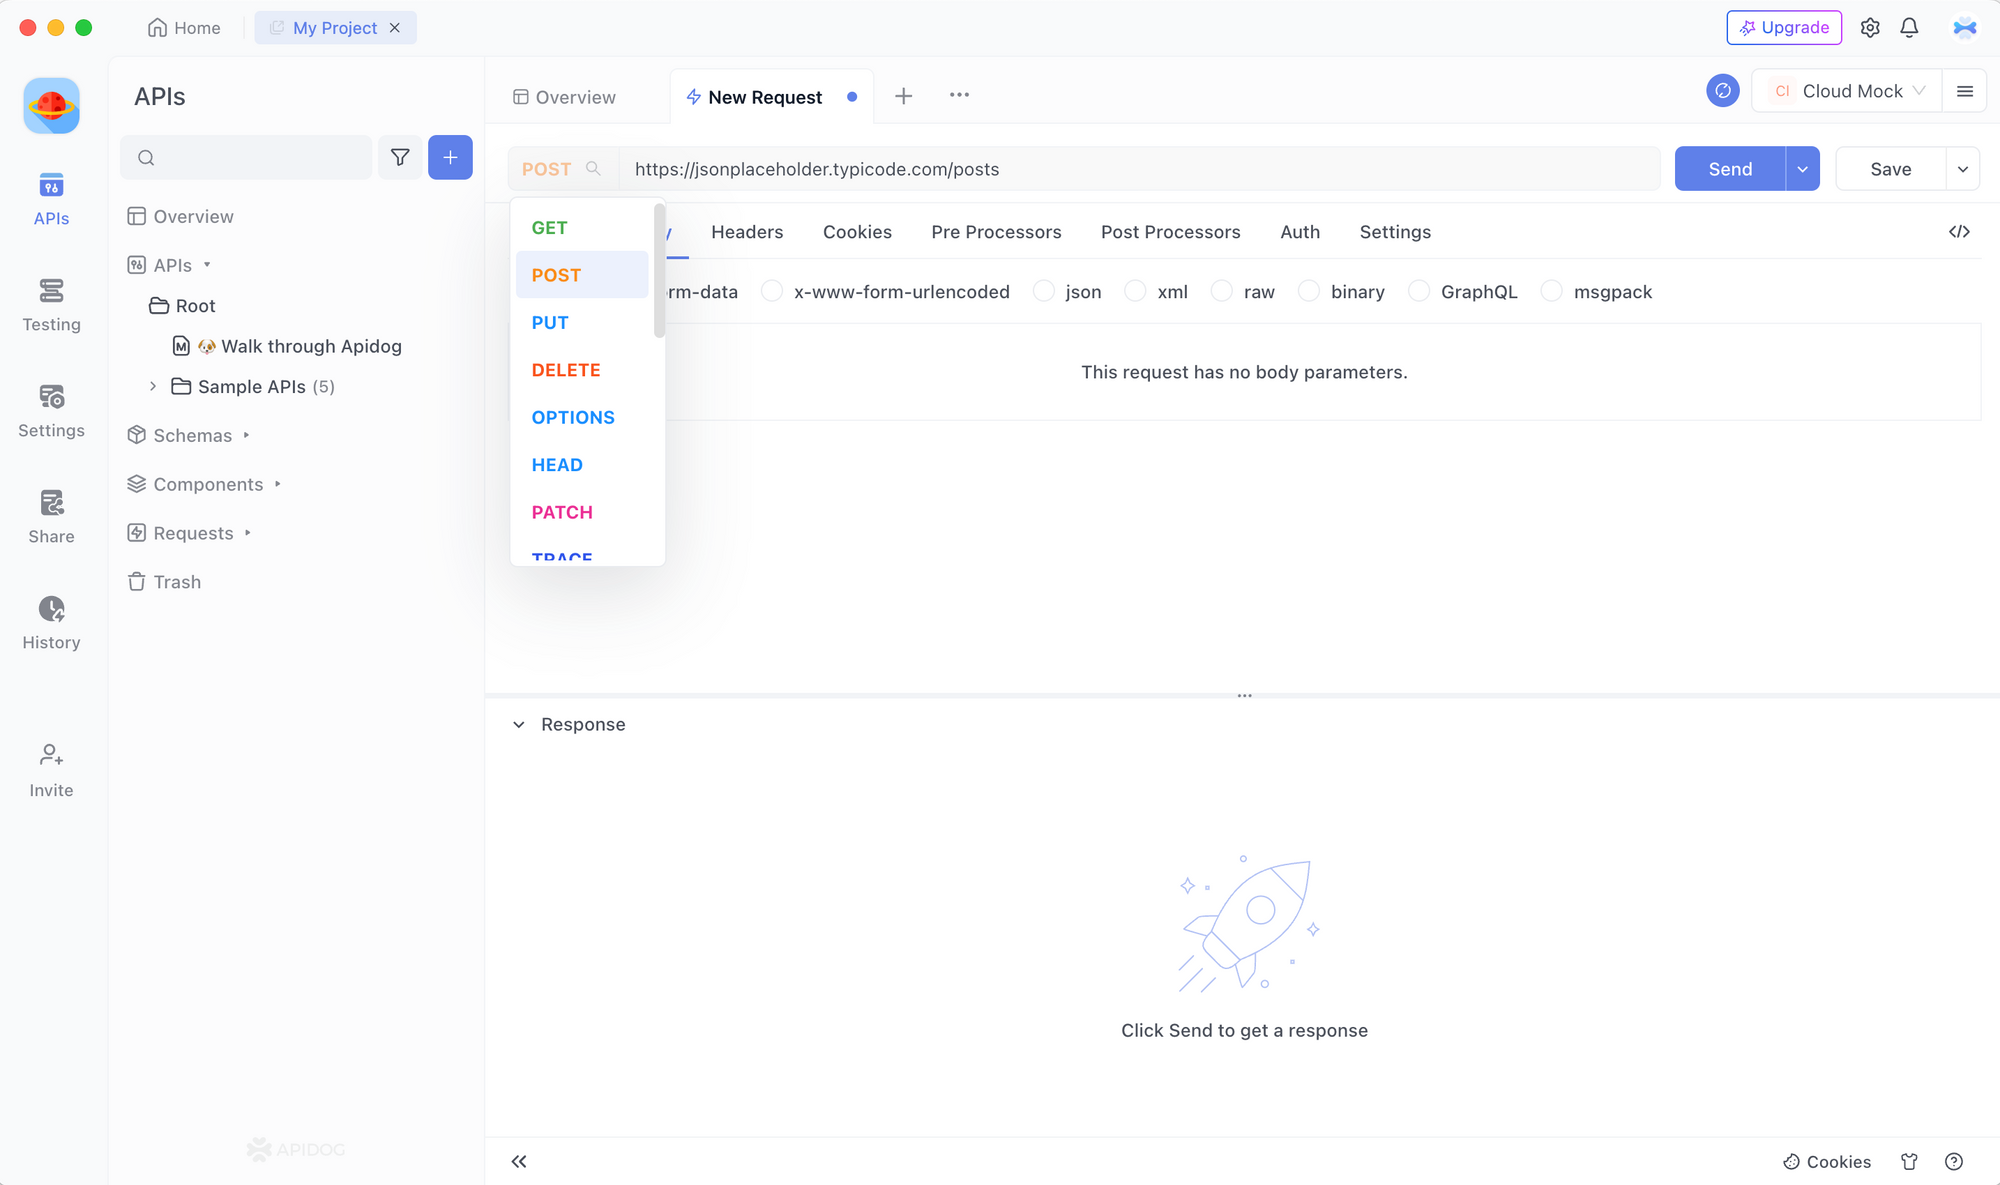This screenshot has height=1185, width=2000.
Task: Click the filter icon in APIs panel
Action: click(x=399, y=157)
